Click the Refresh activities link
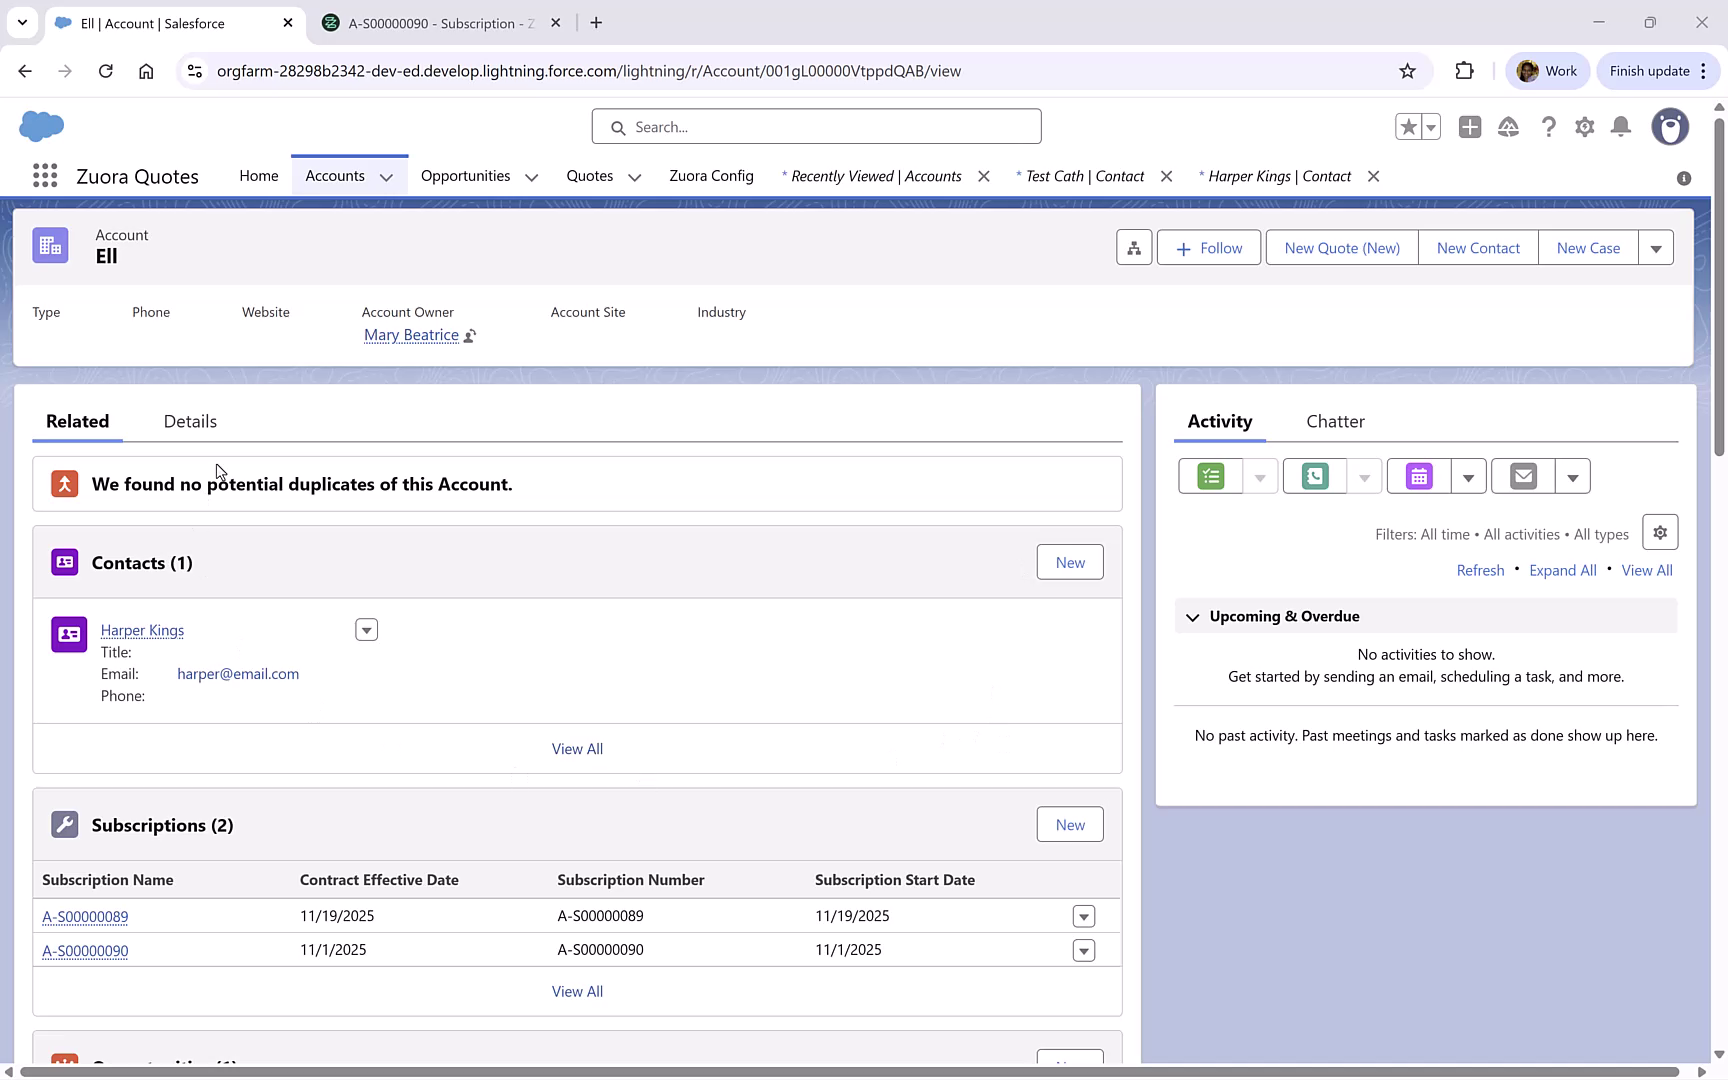Image resolution: width=1728 pixels, height=1080 pixels. (1480, 570)
